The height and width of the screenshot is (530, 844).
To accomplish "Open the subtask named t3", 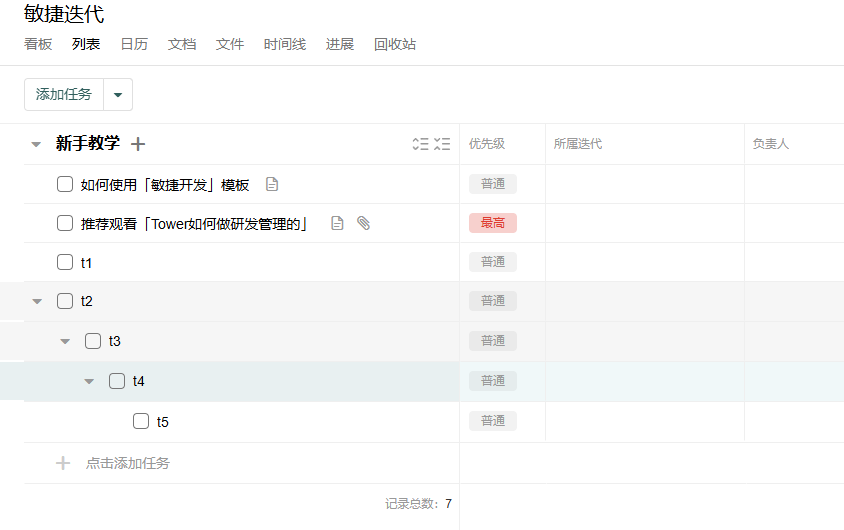I will pos(115,341).
